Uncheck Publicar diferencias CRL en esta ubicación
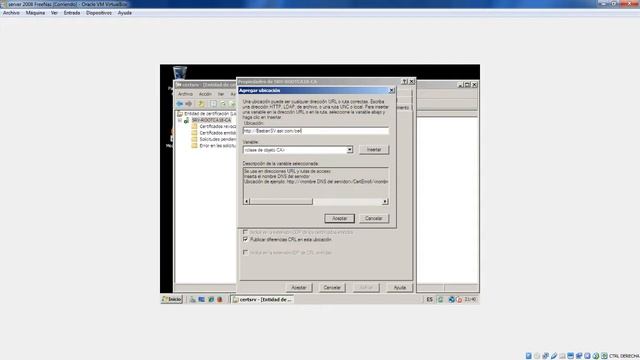This screenshot has height=360, width=640. pyautogui.click(x=245, y=240)
